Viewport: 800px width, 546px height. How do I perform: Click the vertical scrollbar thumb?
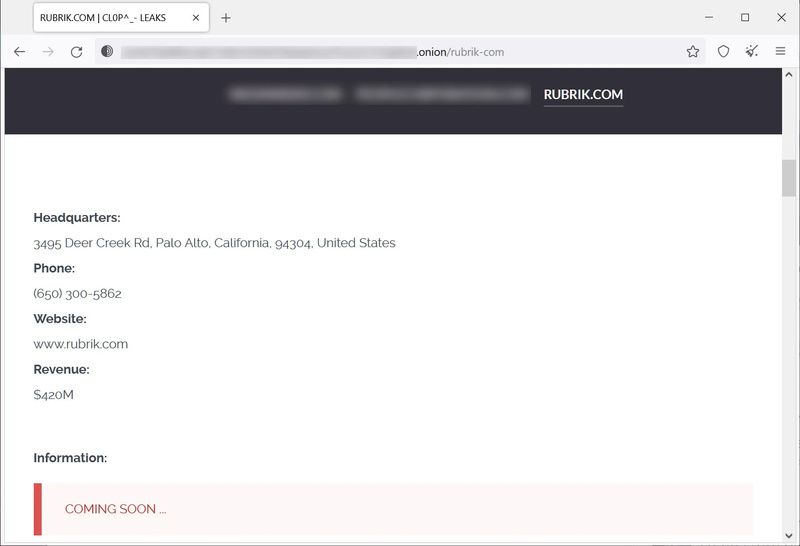[x=789, y=178]
